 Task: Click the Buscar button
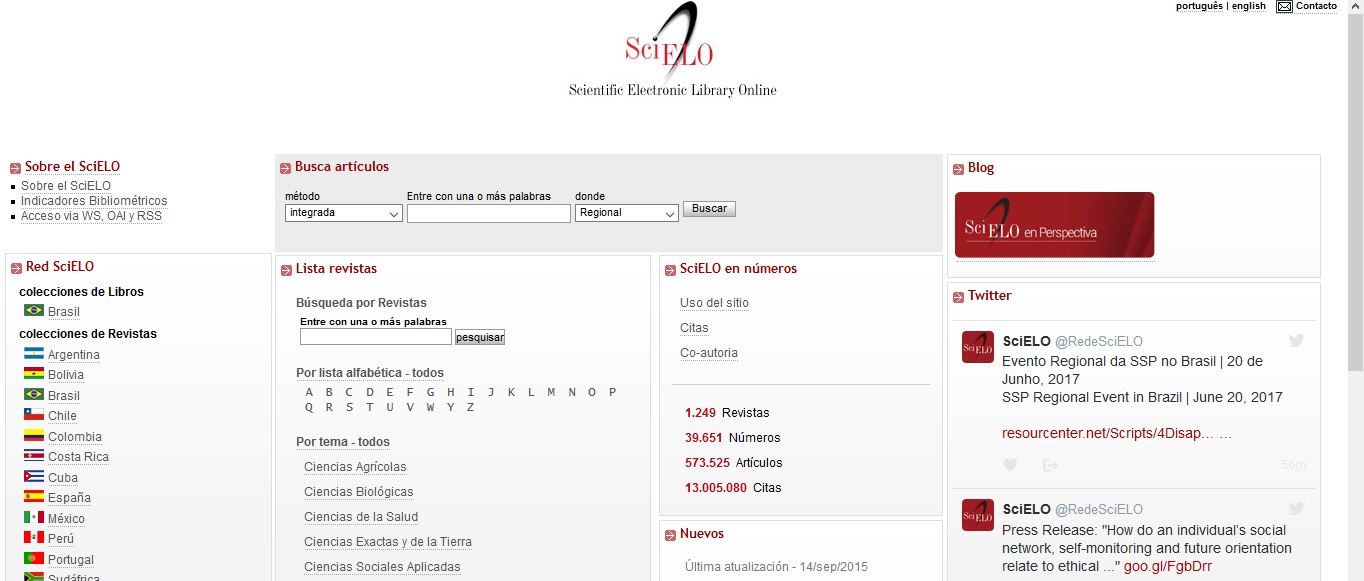709,209
